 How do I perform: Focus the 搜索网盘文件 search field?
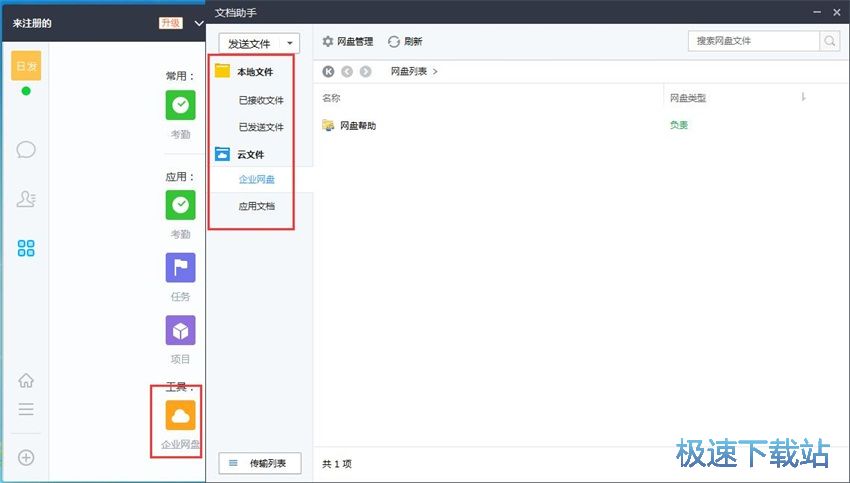[754, 41]
